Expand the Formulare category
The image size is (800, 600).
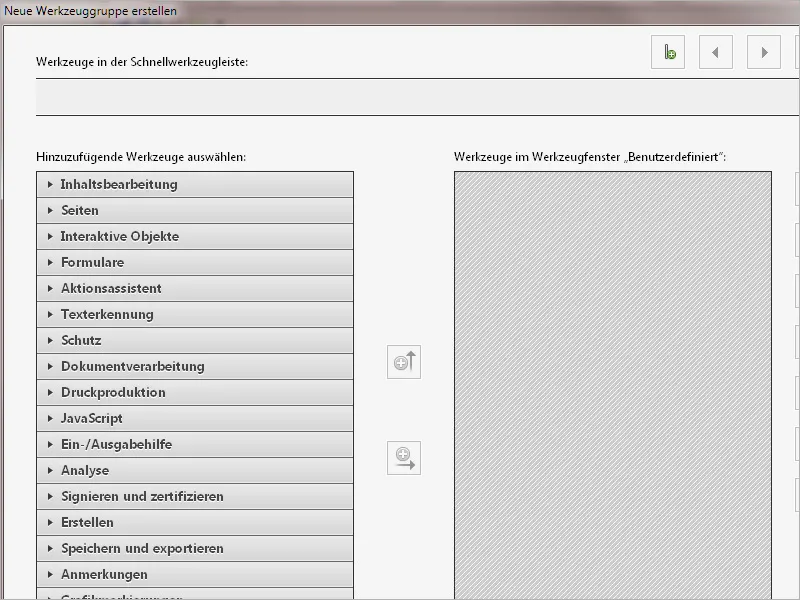195,263
